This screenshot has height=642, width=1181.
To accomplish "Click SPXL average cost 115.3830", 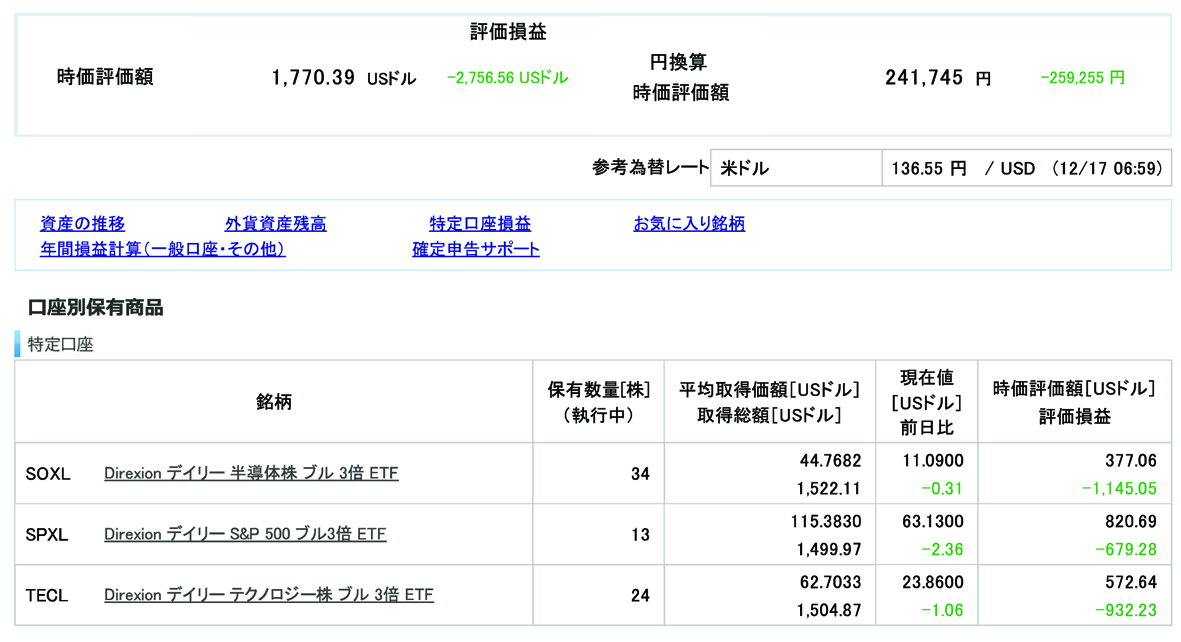I will [x=825, y=521].
